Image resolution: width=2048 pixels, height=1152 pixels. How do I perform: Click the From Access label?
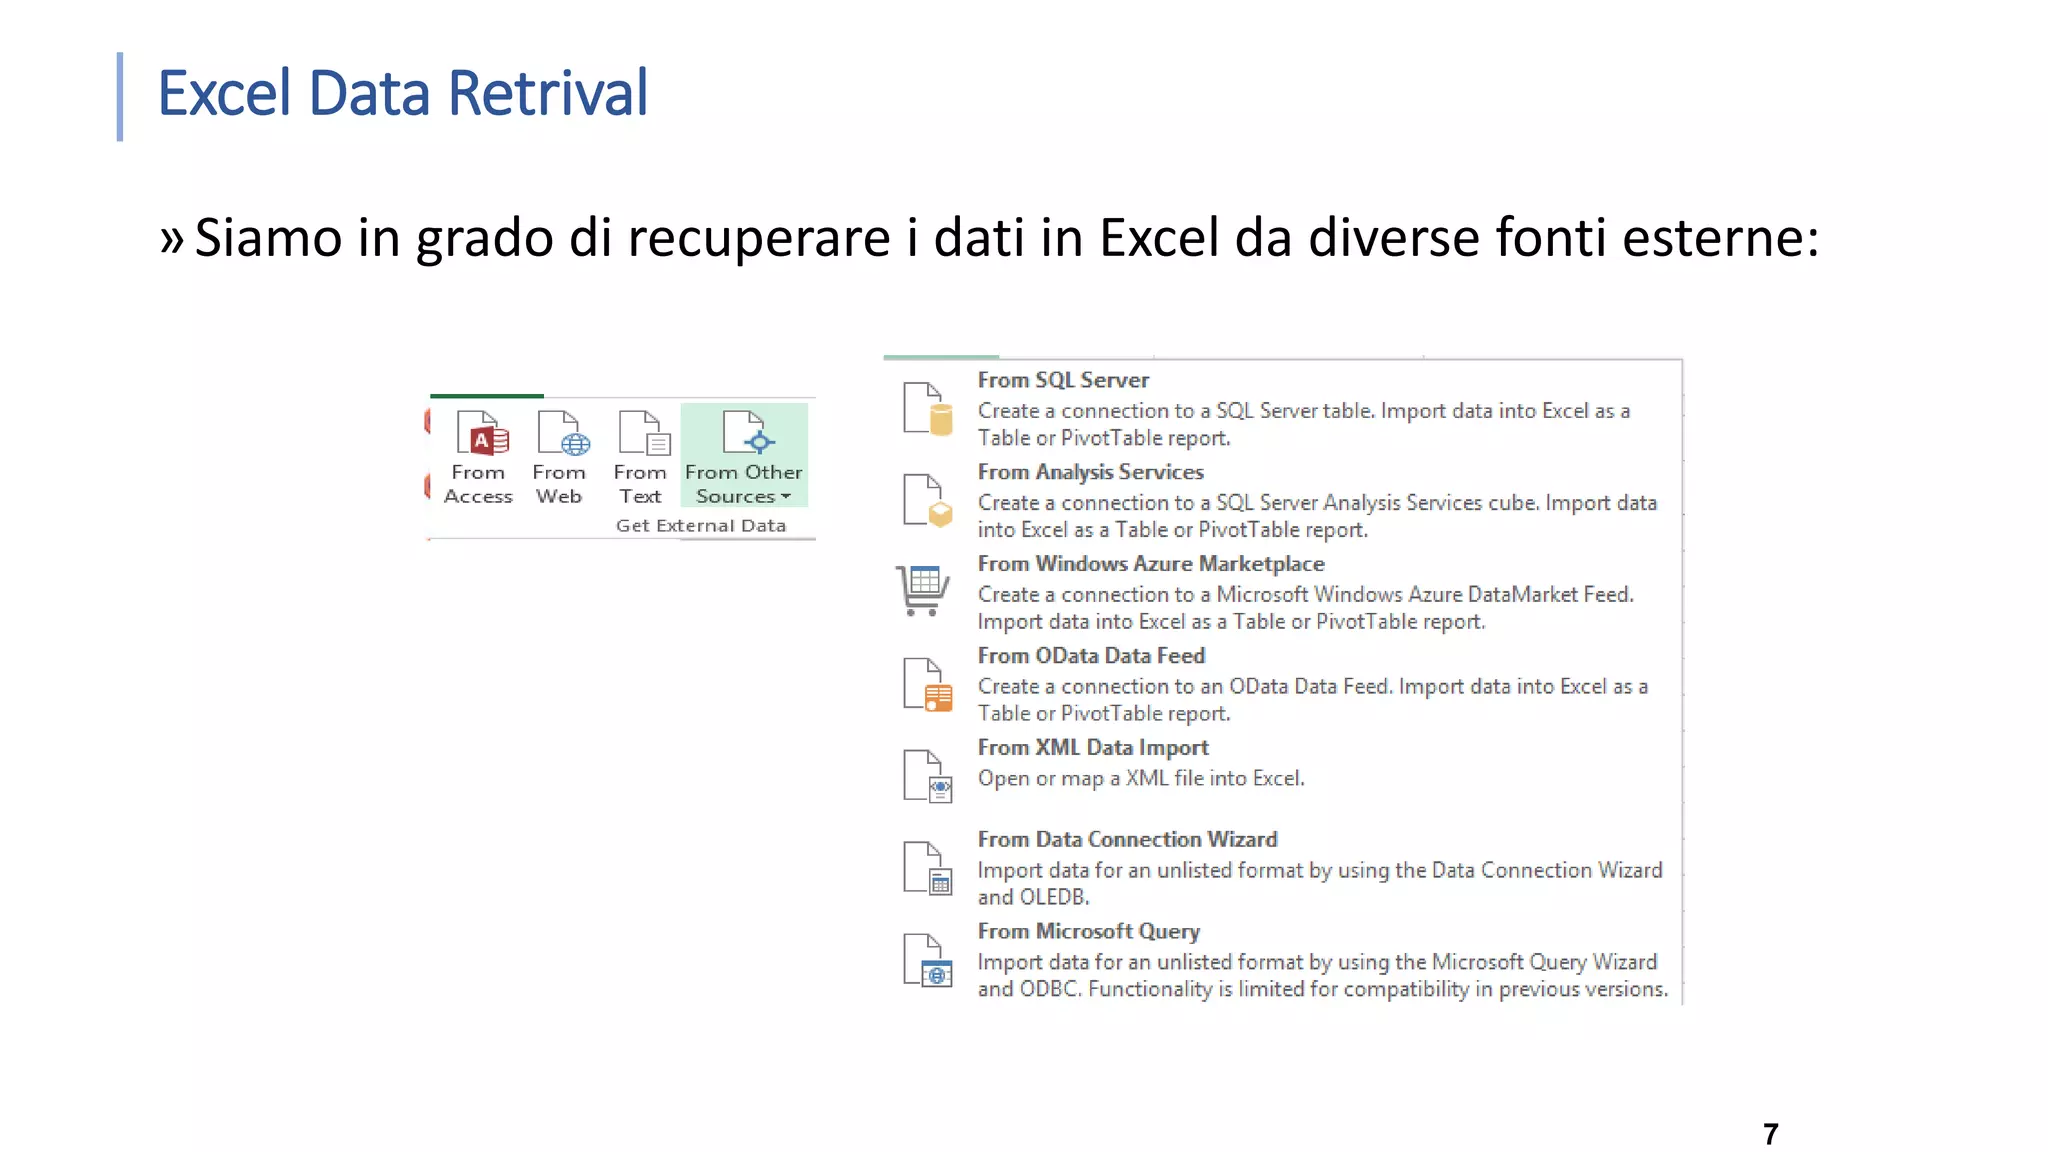[x=478, y=484]
